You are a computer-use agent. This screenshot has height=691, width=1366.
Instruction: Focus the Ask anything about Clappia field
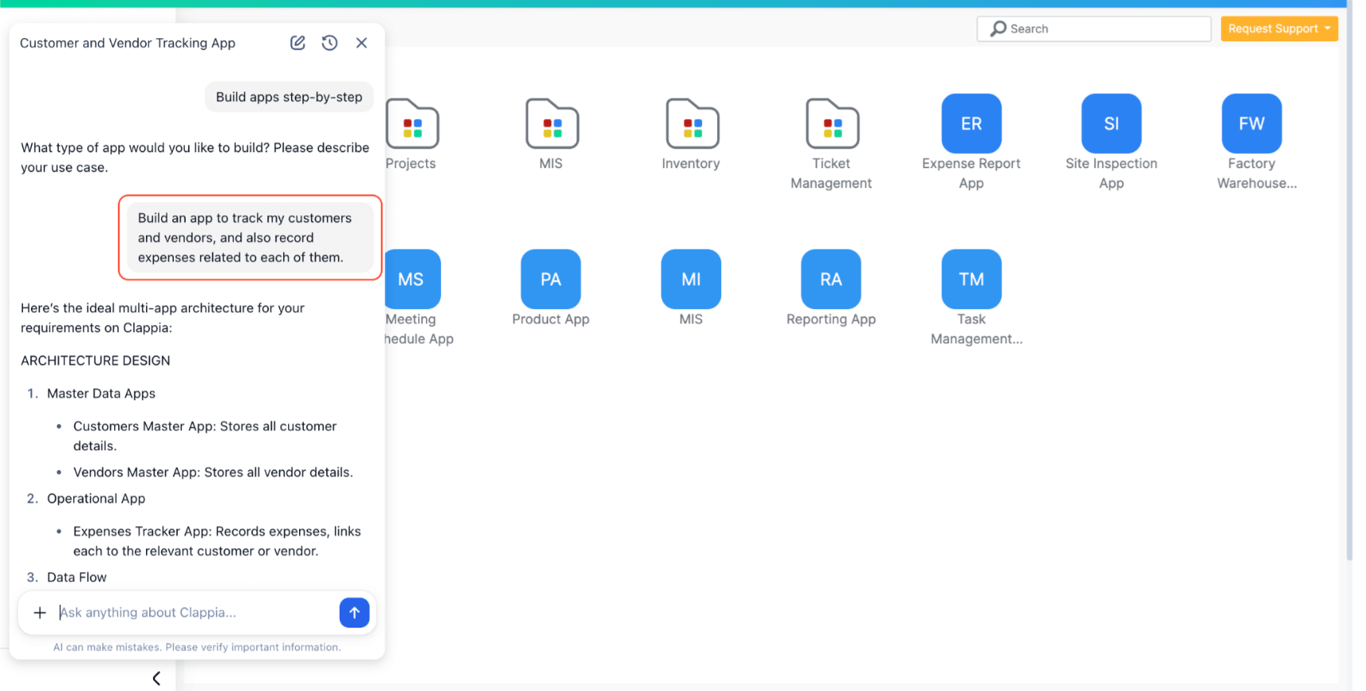(x=195, y=613)
